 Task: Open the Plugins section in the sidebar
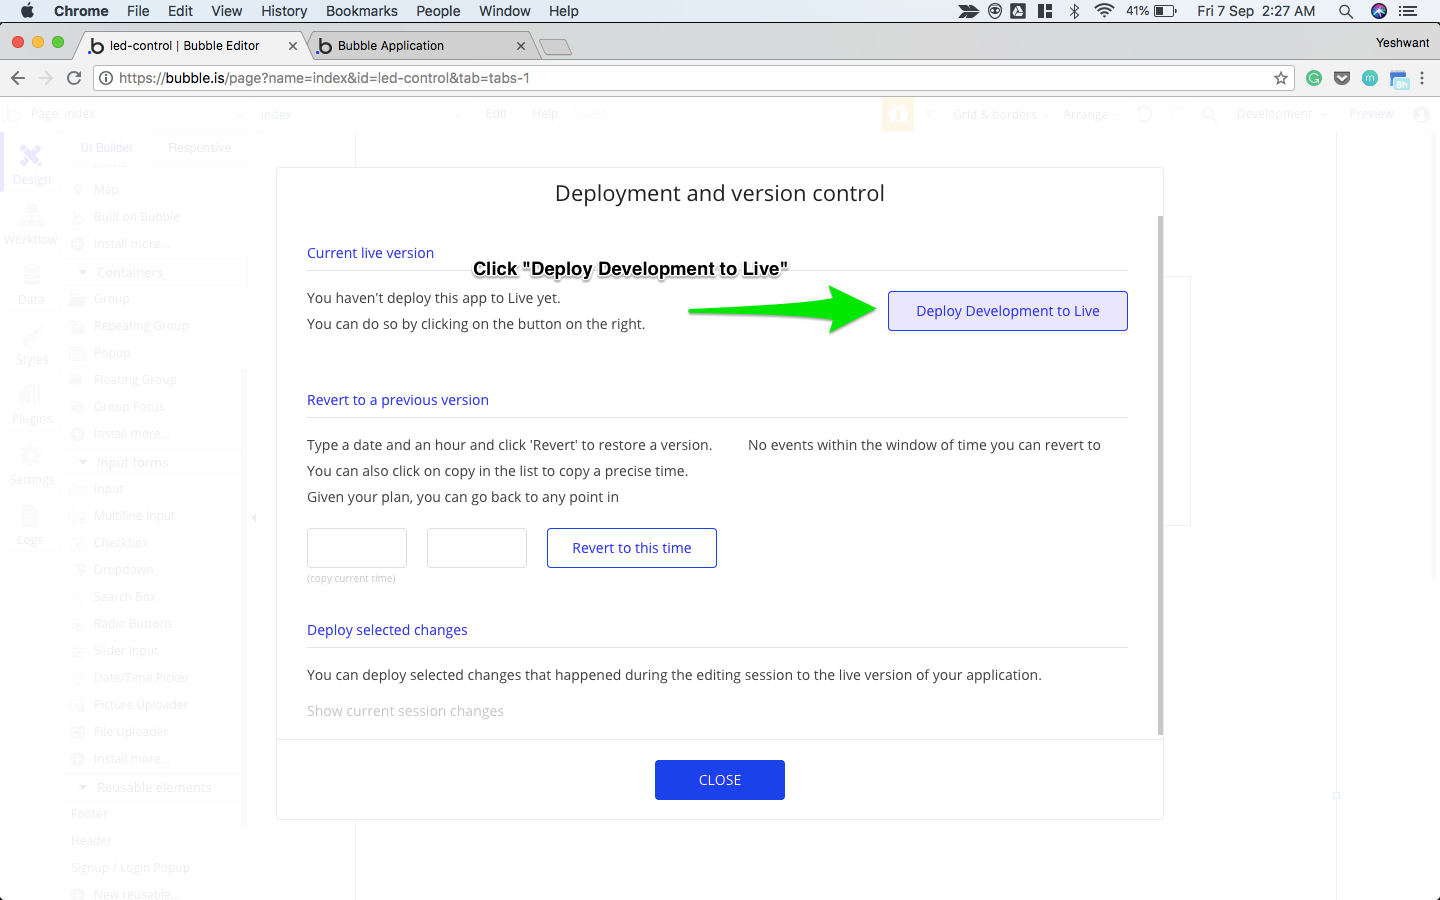click(31, 405)
